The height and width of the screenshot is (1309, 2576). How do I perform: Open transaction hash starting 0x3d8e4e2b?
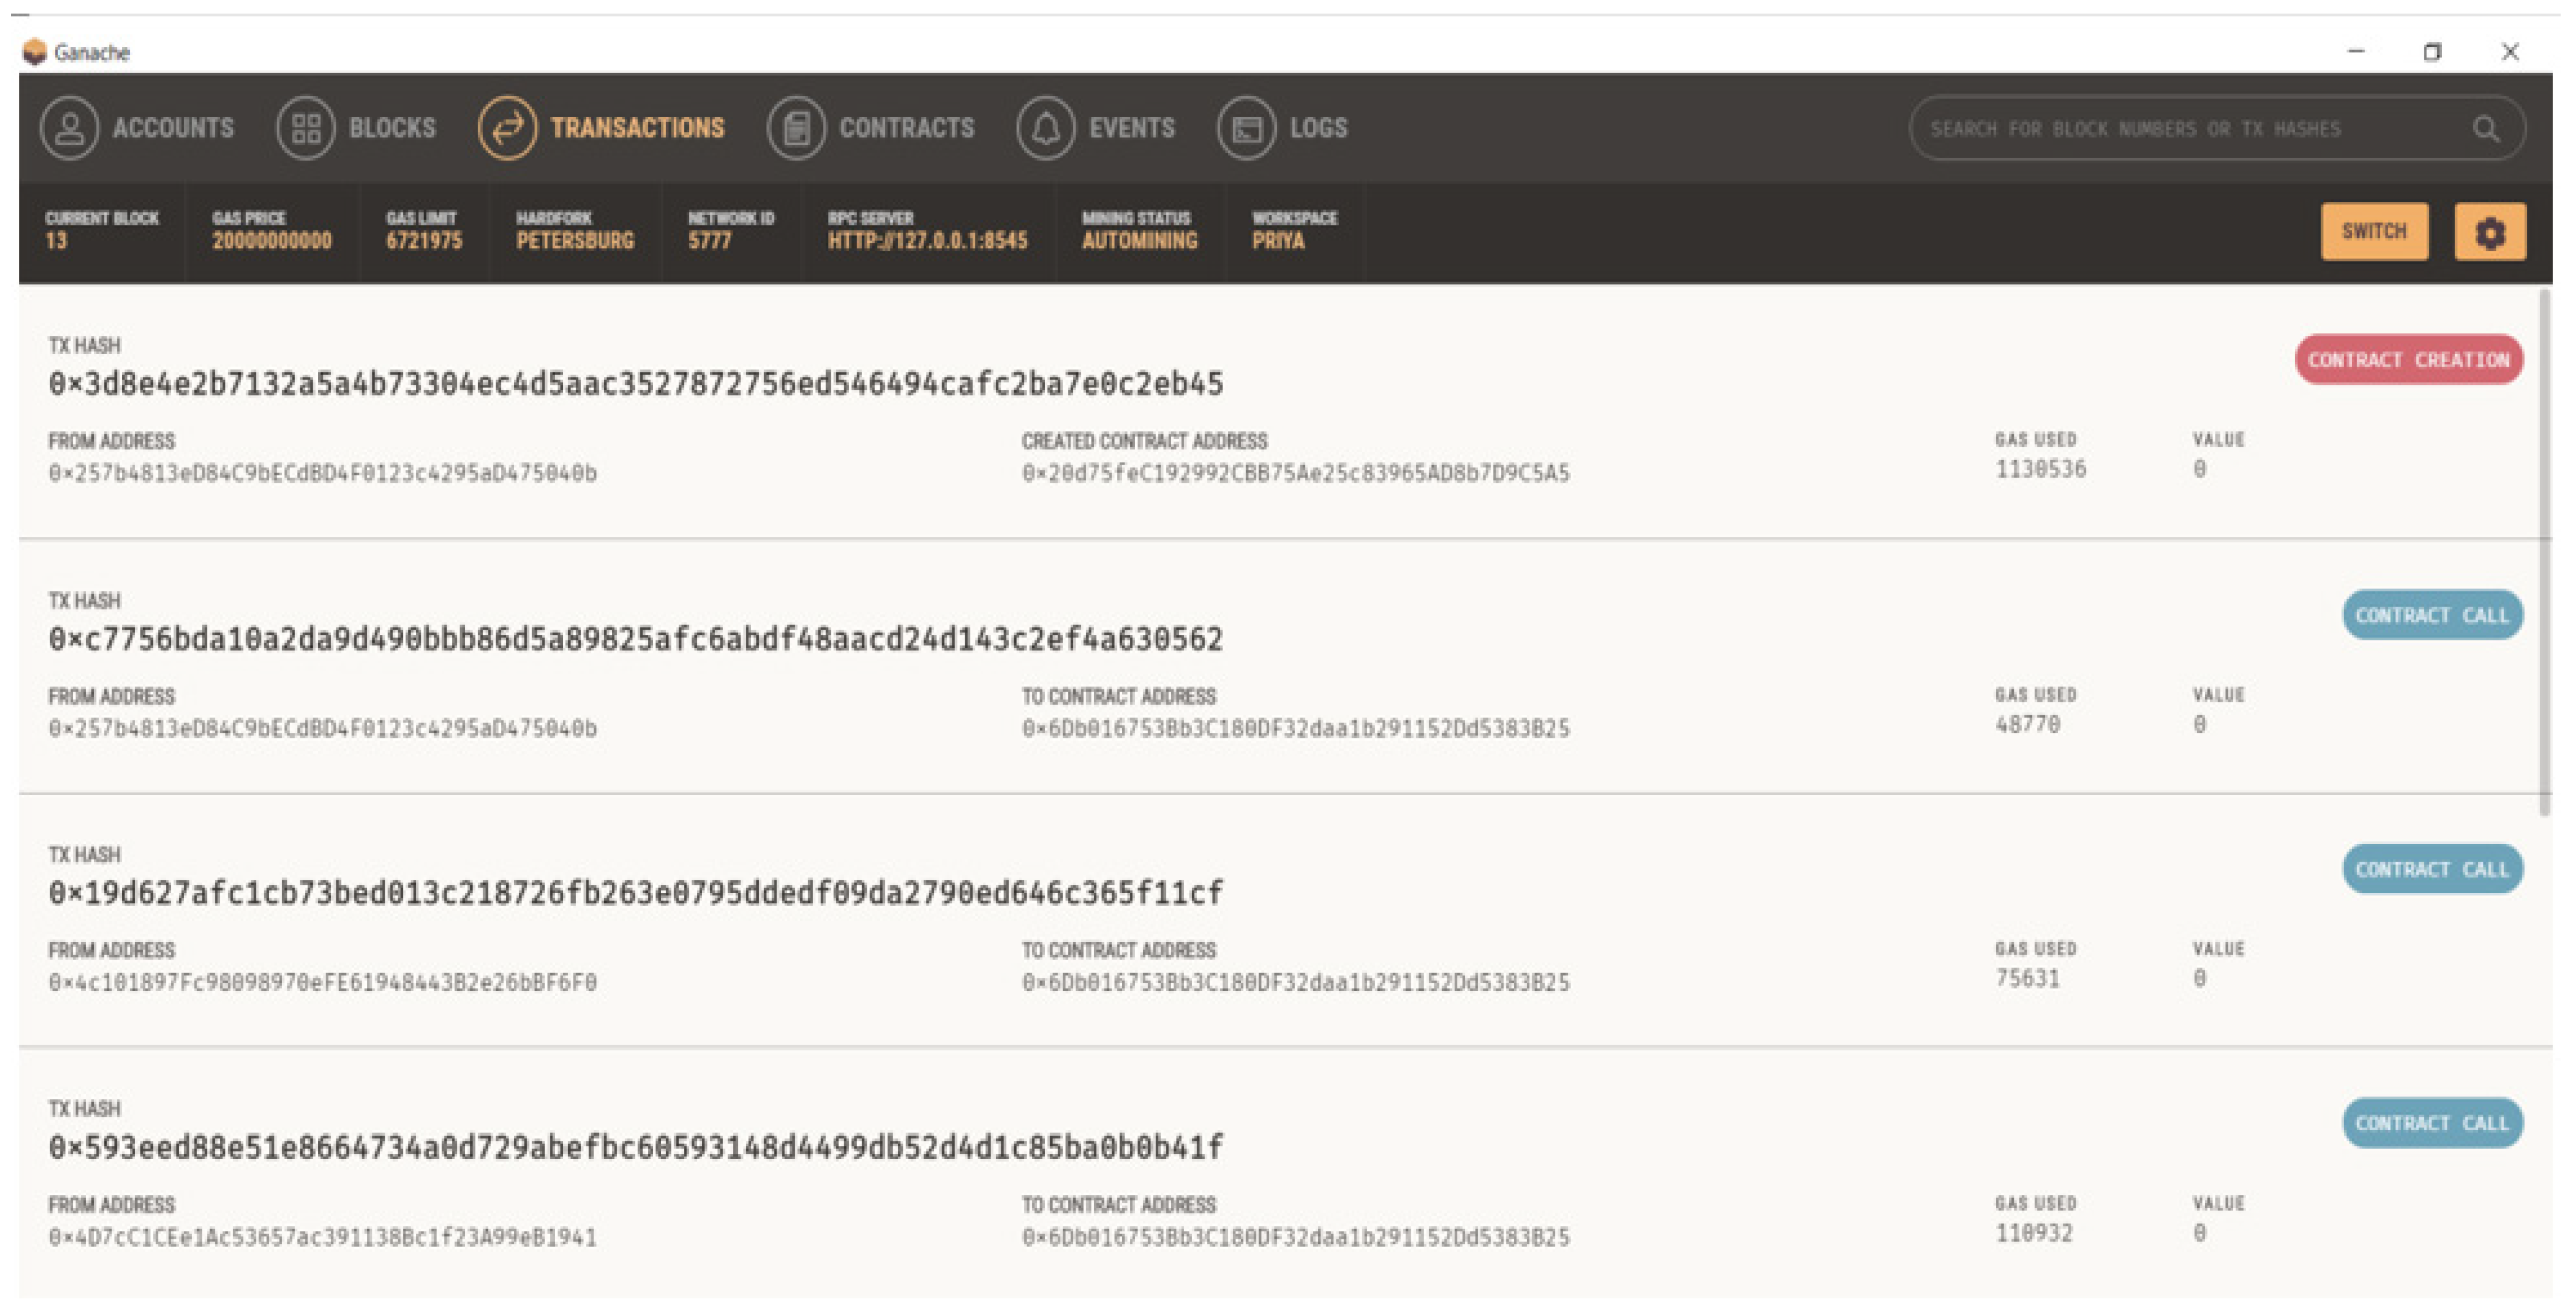[635, 384]
